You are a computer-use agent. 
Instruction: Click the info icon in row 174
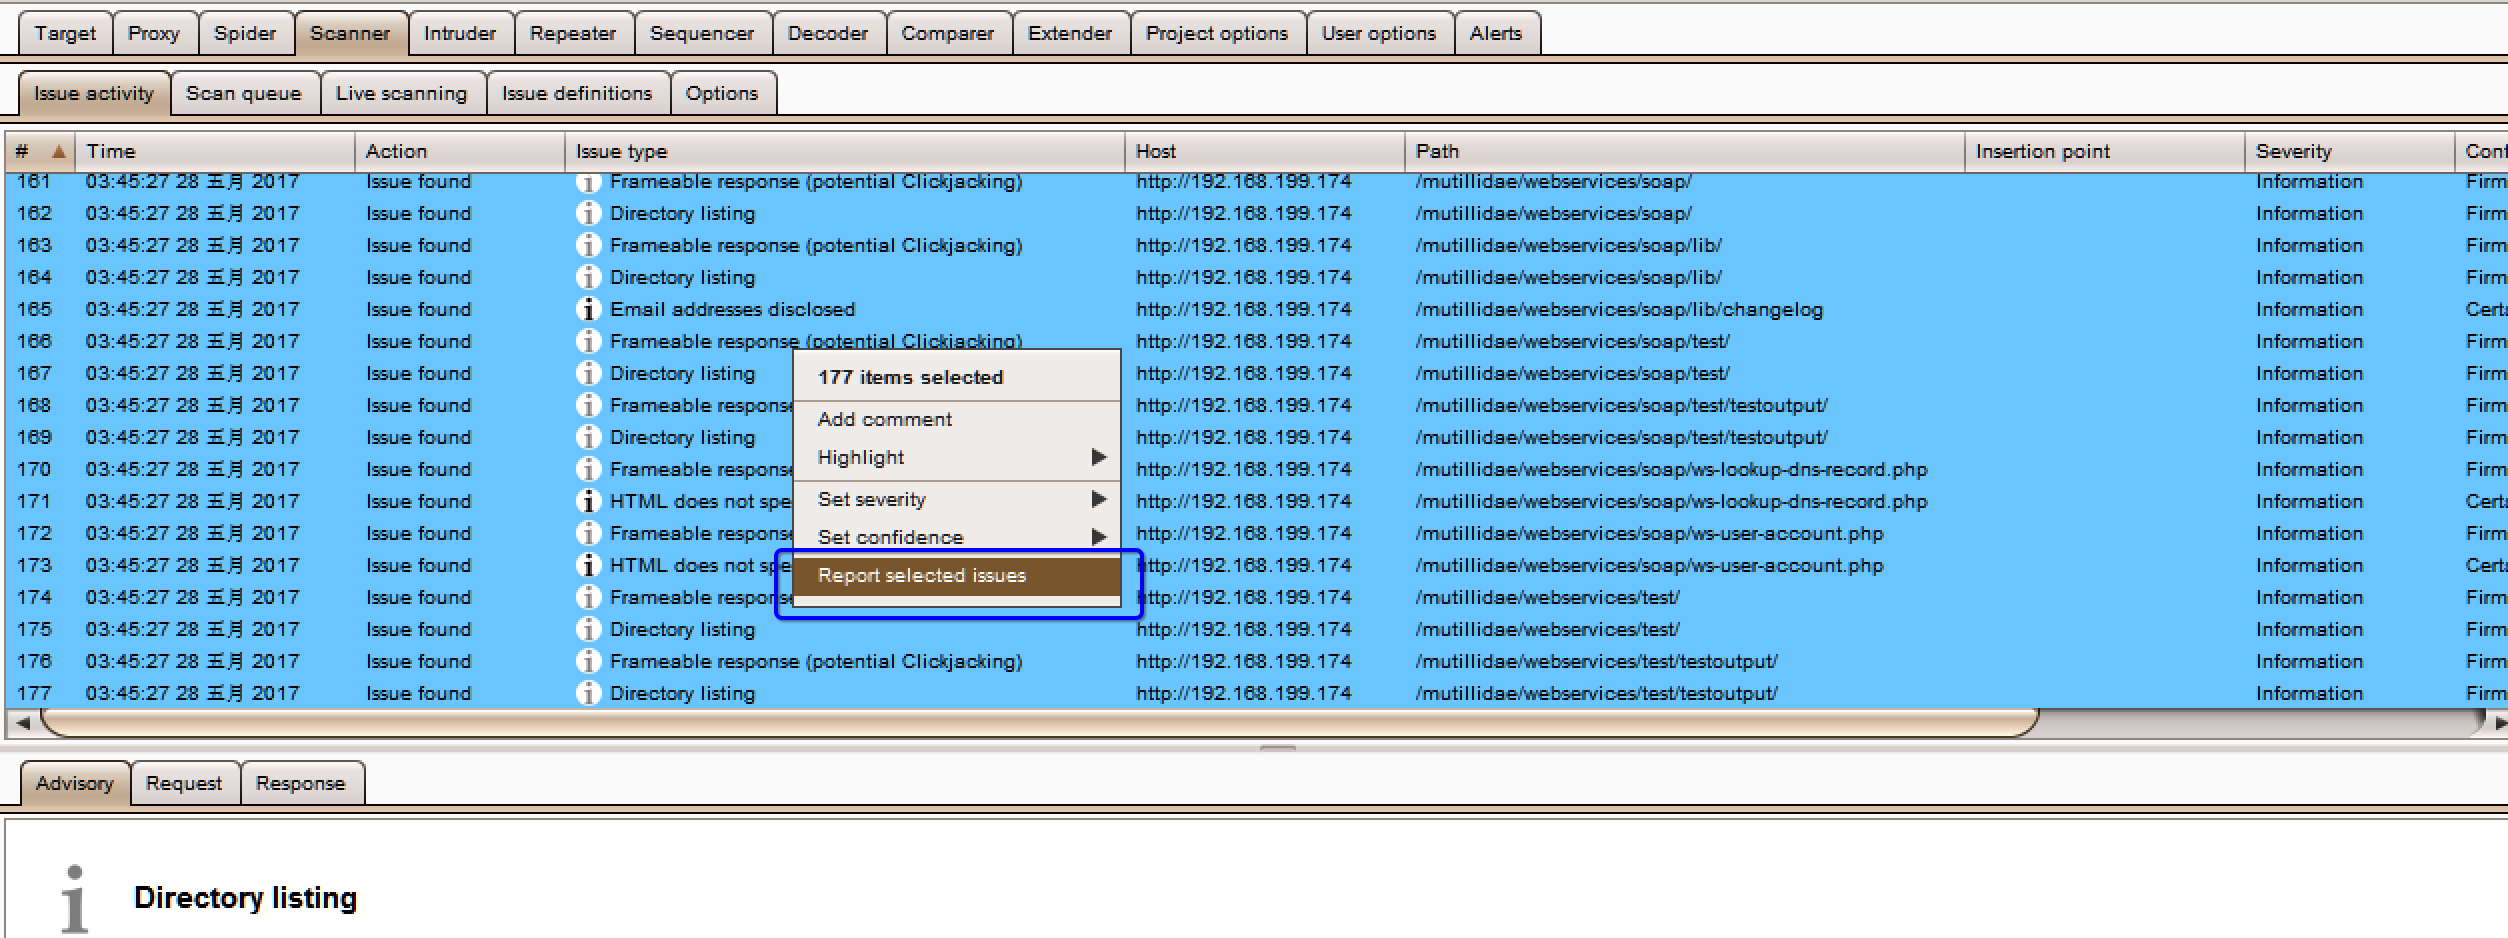coord(589,597)
